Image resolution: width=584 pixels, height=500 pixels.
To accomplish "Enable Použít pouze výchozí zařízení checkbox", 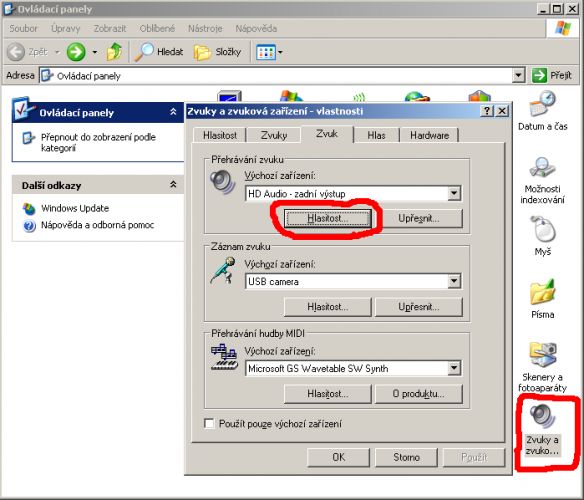I will tap(209, 424).
